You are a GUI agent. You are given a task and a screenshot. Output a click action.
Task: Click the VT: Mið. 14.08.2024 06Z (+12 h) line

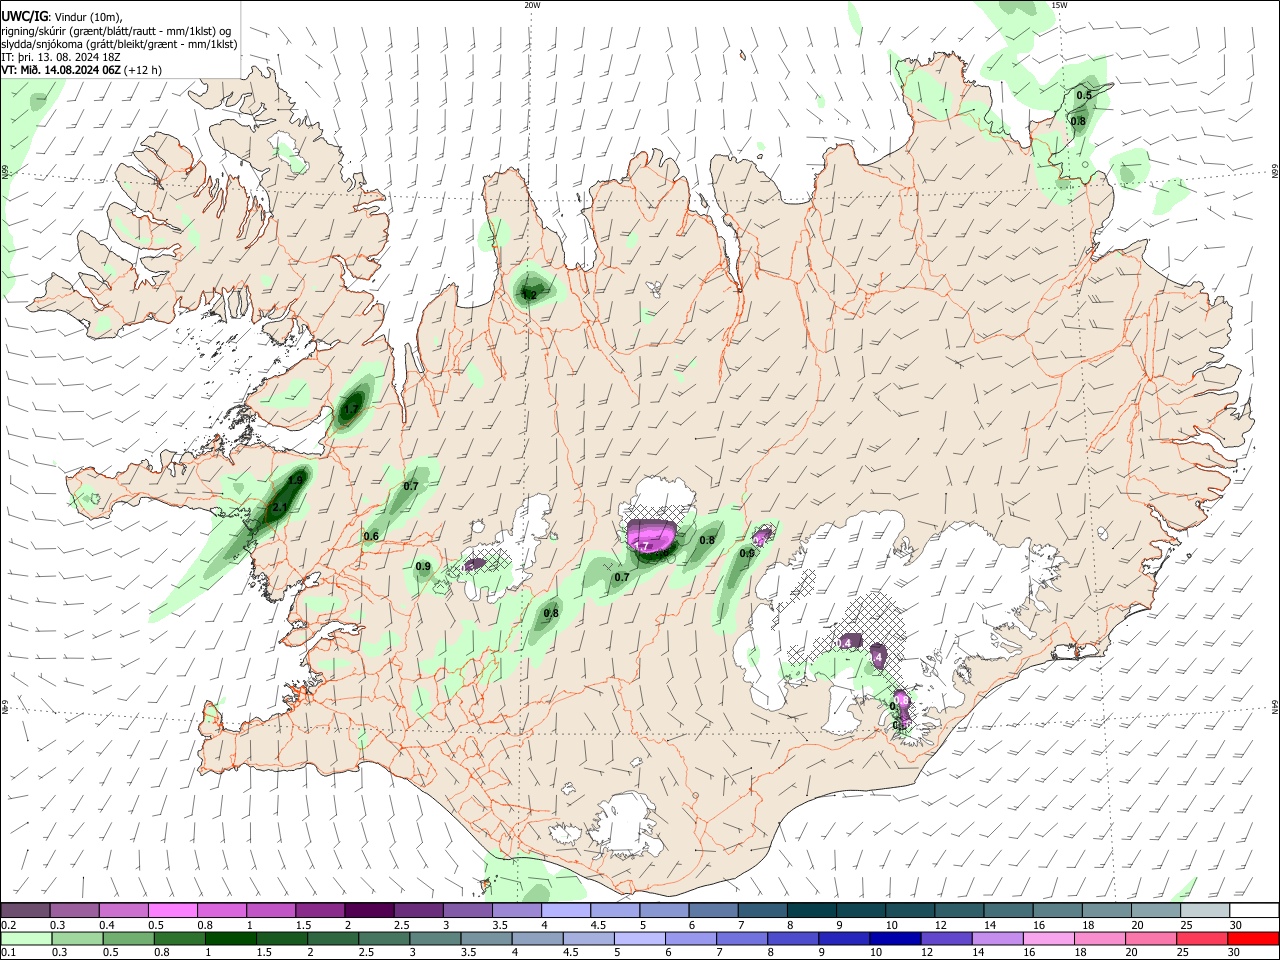pos(81,70)
